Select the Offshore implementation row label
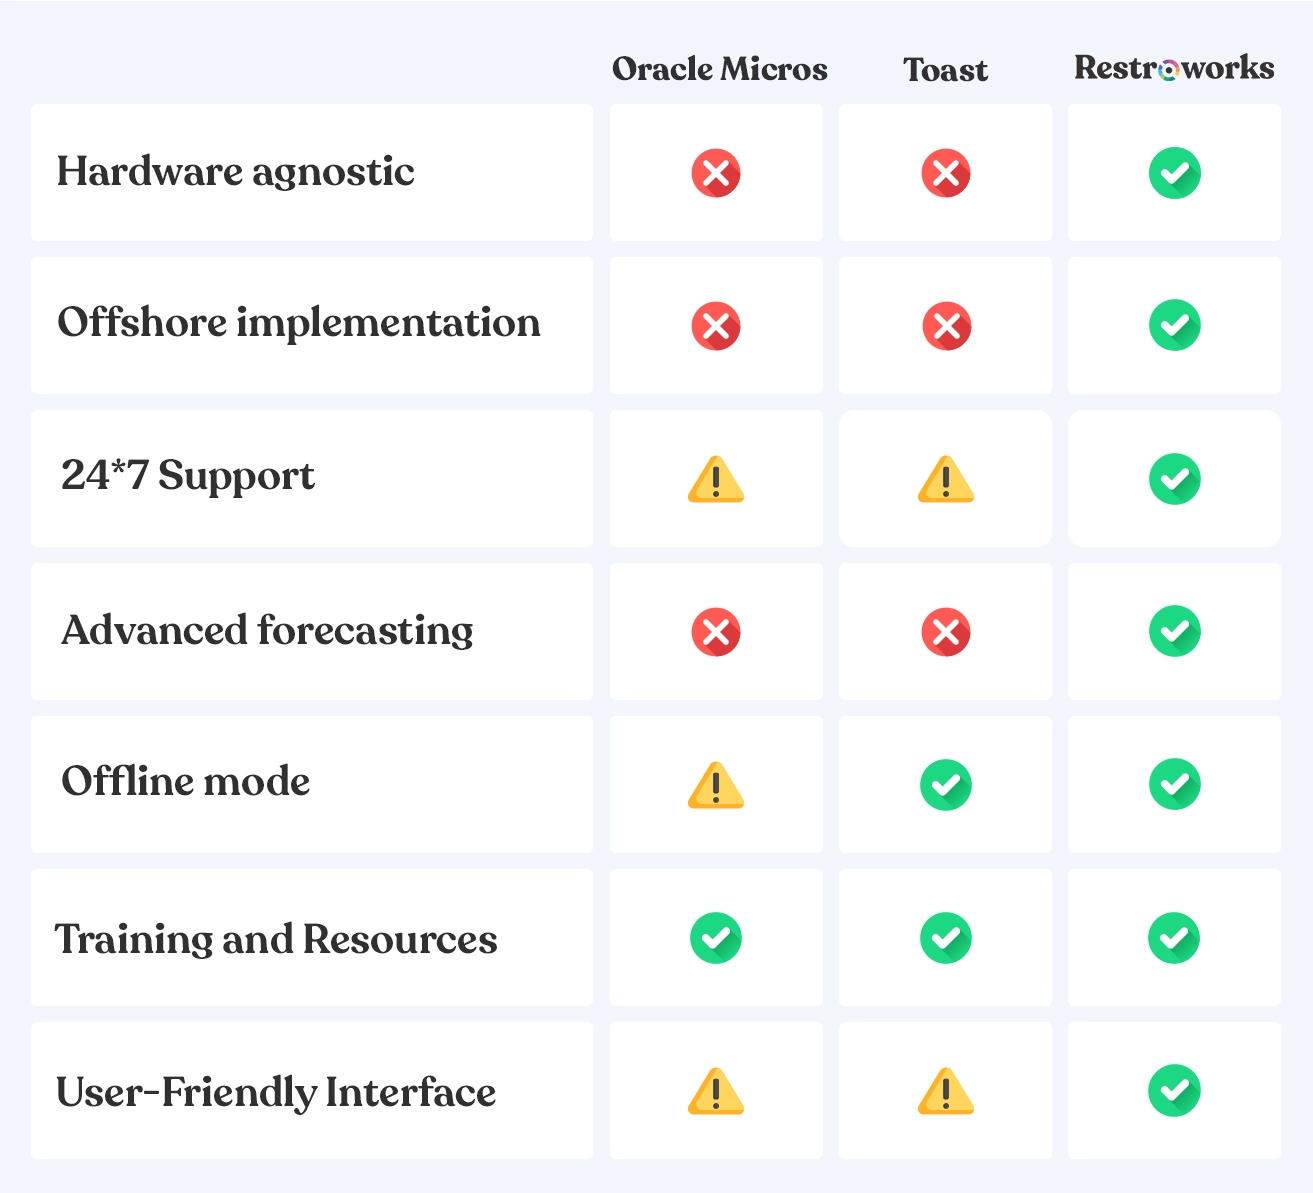This screenshot has width=1313, height=1193. (x=299, y=323)
